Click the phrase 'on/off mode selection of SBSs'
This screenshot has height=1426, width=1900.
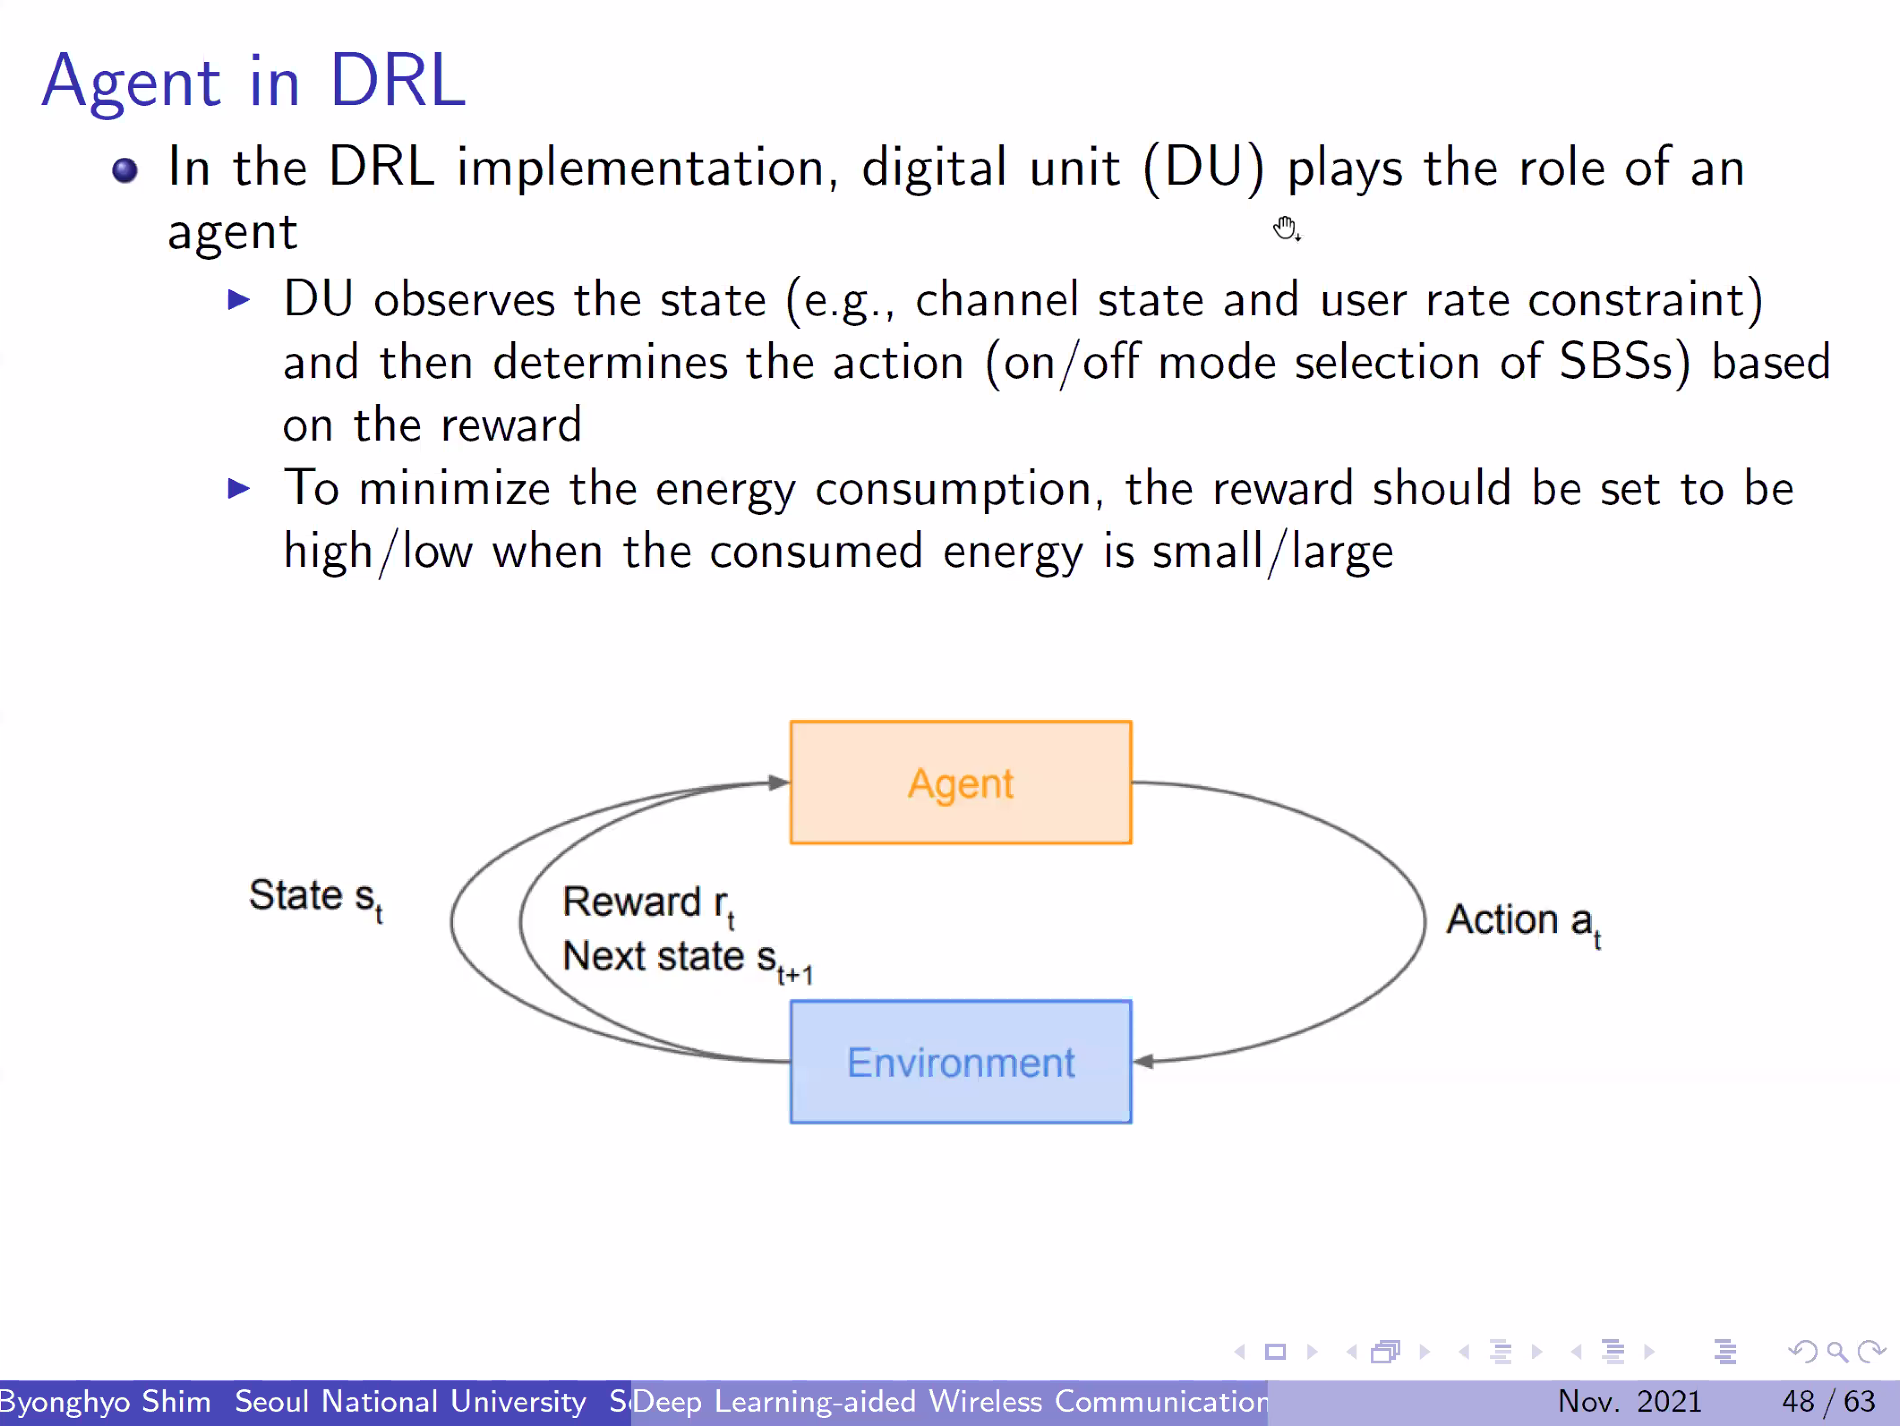coord(1338,362)
